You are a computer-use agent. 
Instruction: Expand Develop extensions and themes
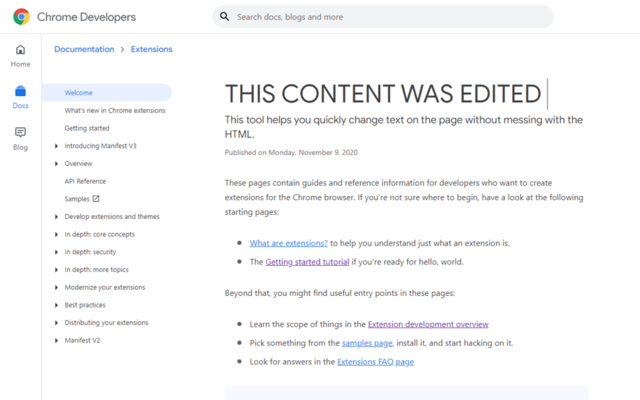[x=56, y=217]
